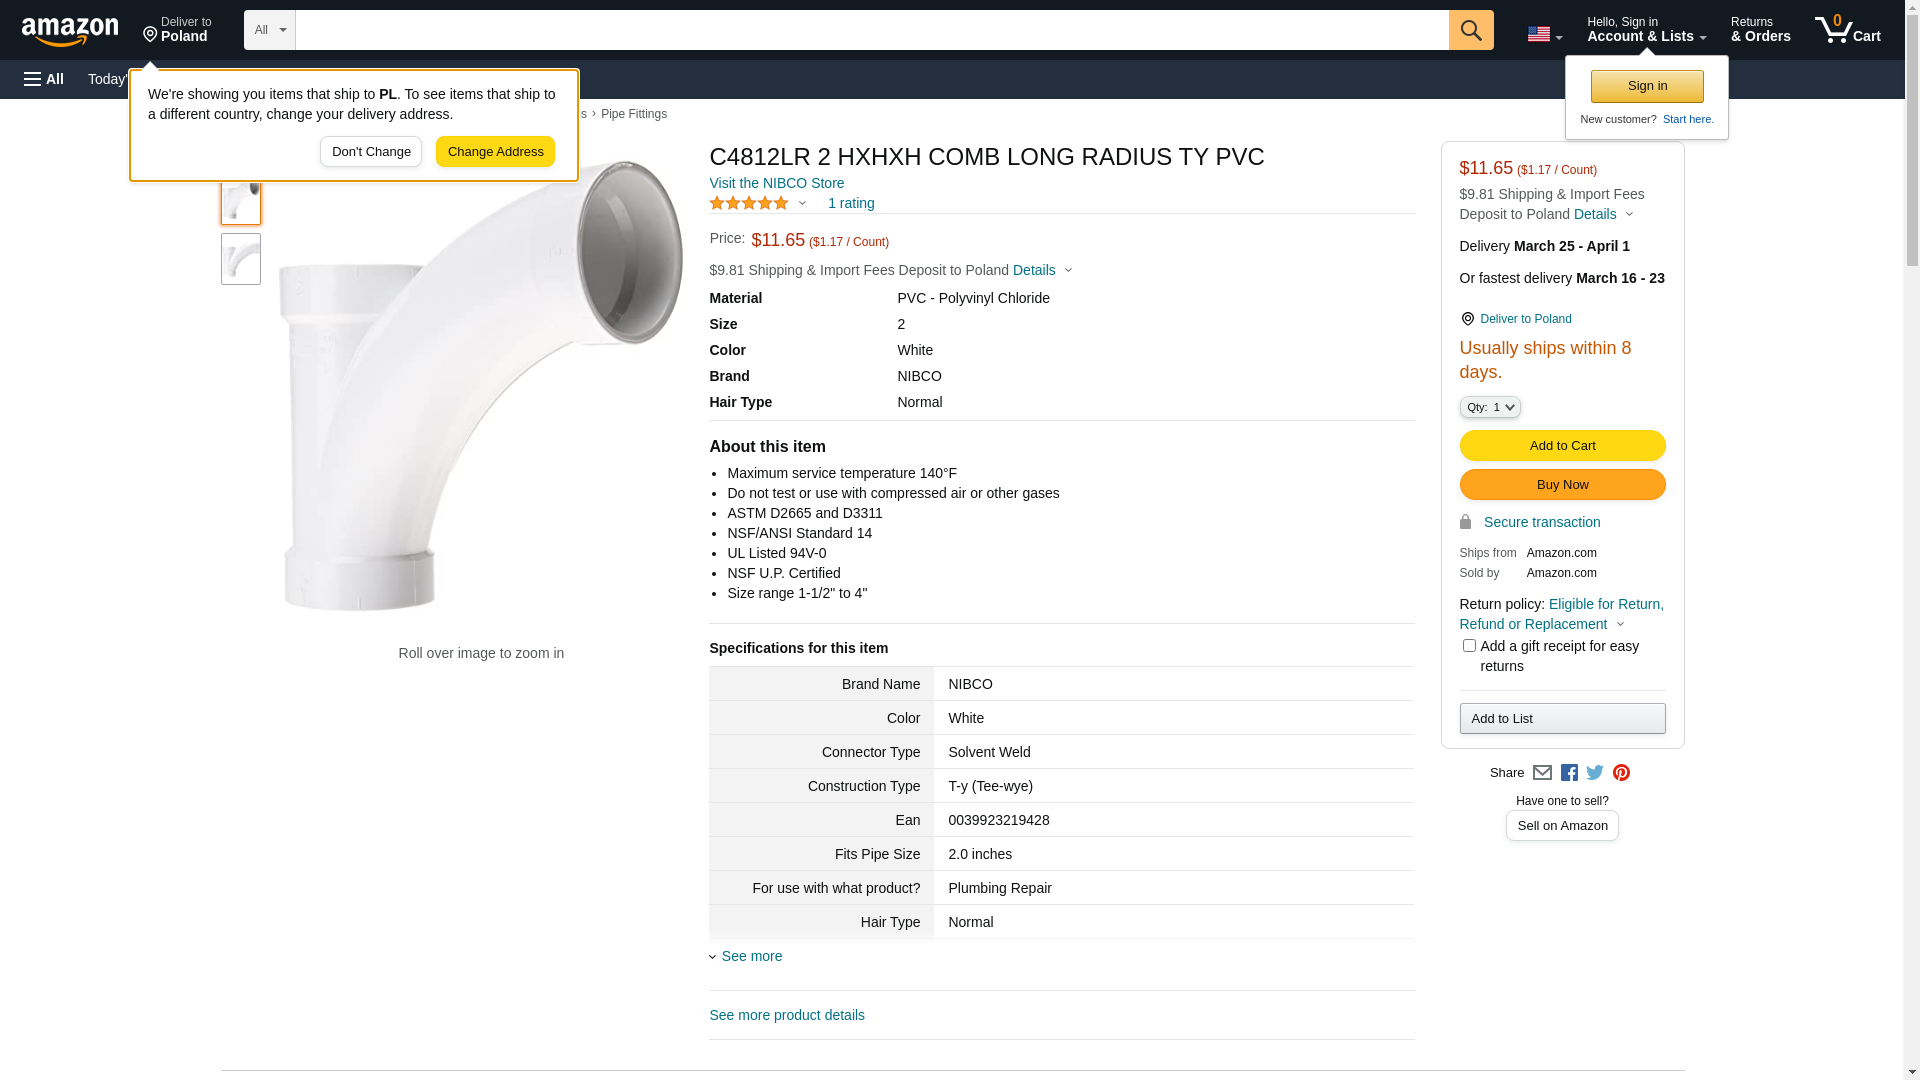This screenshot has width=1920, height=1080.
Task: Visit the NIBCO Store link
Action: (776, 183)
